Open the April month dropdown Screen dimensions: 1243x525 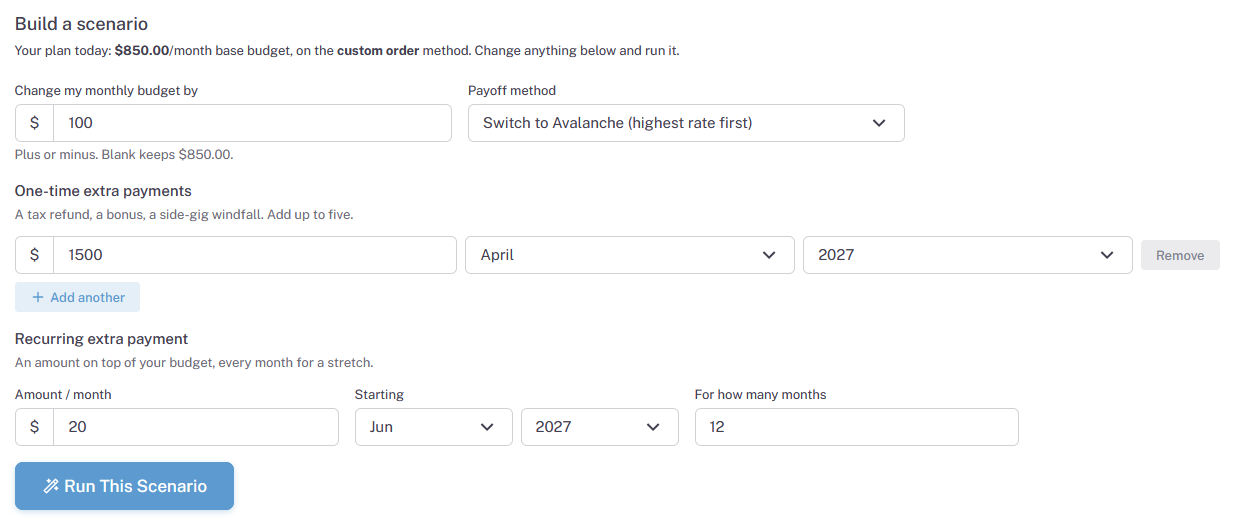[x=630, y=255]
